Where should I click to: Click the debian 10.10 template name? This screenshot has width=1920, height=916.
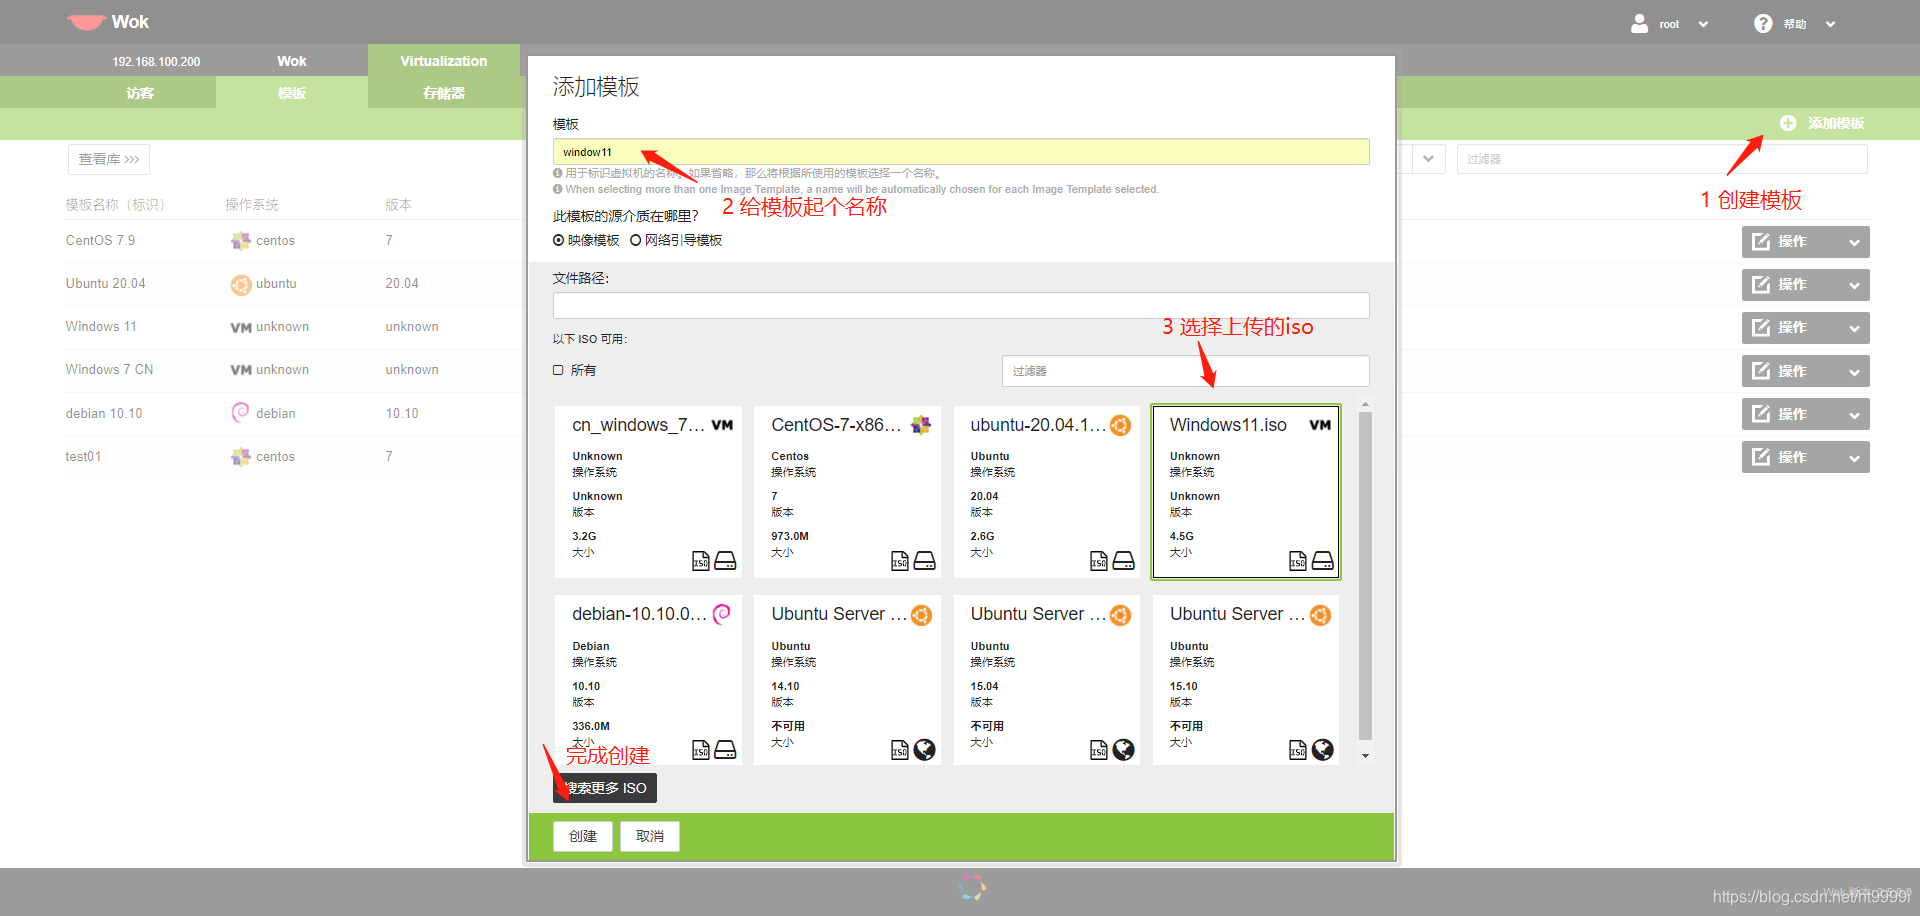pos(104,414)
